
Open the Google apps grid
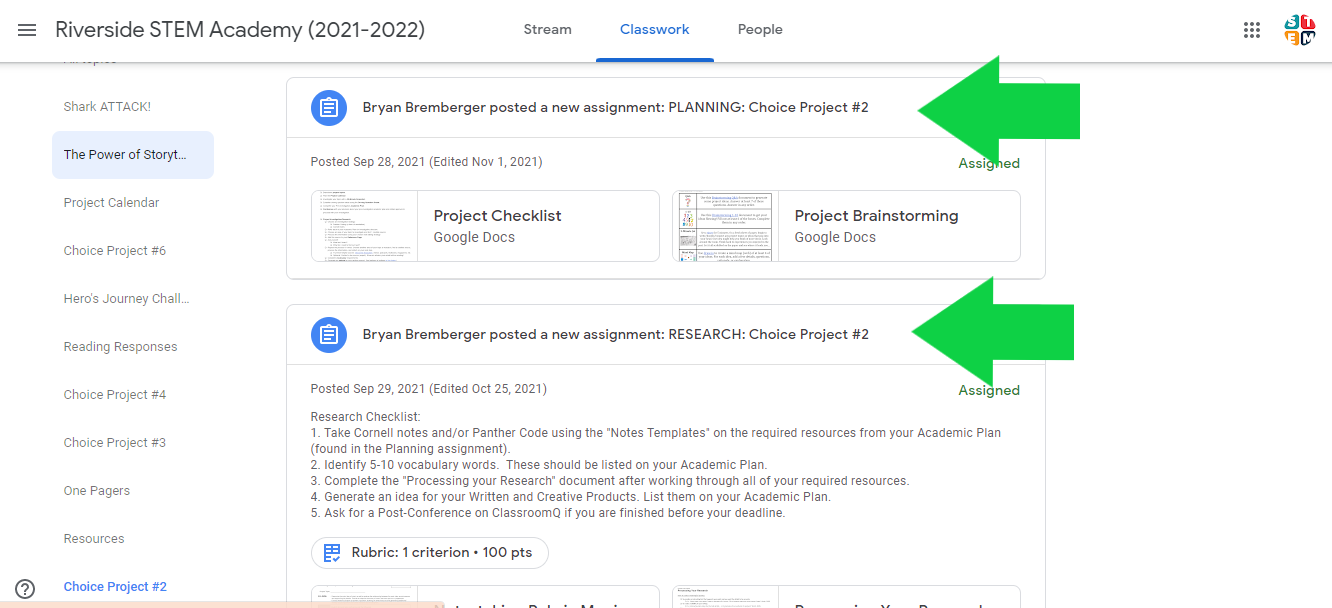1252,30
